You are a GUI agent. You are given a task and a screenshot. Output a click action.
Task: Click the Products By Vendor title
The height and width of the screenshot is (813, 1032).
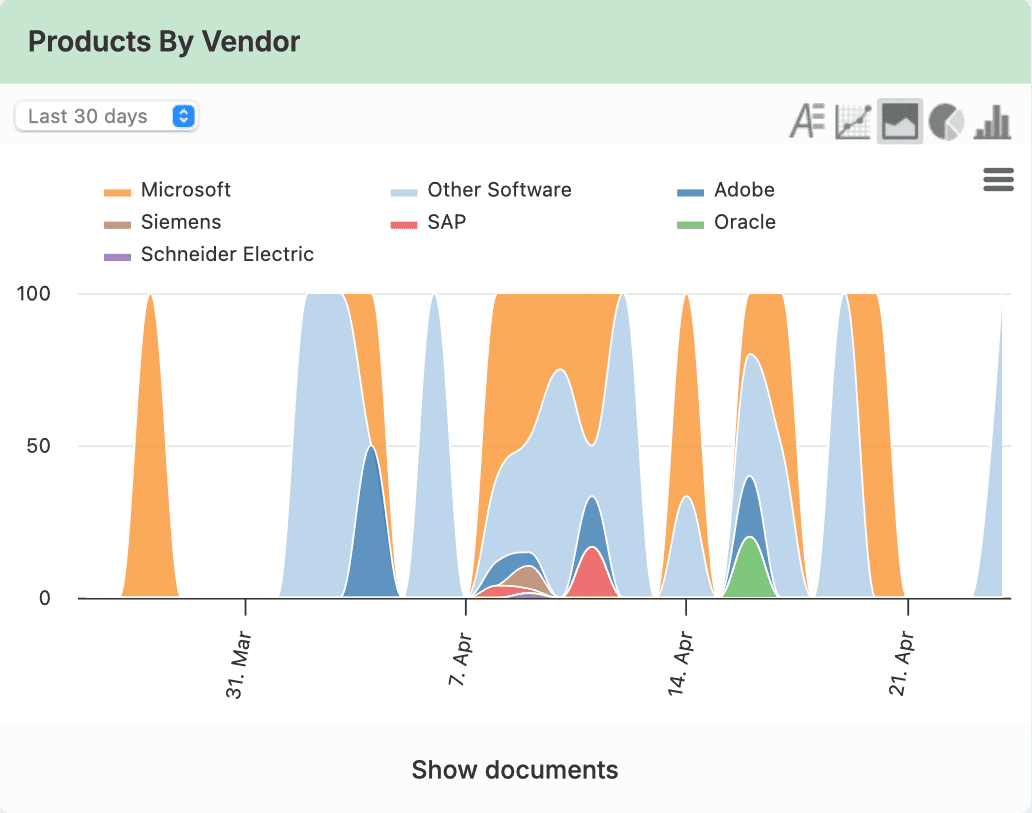164,41
